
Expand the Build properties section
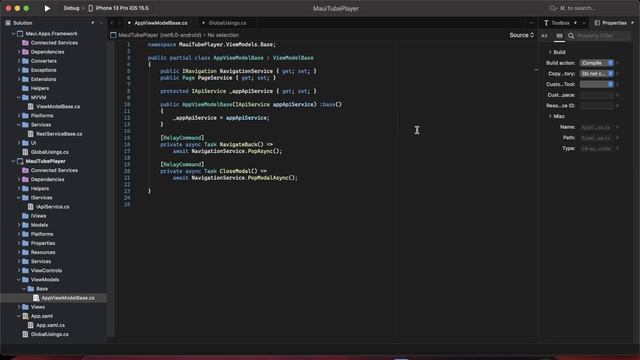[550, 52]
